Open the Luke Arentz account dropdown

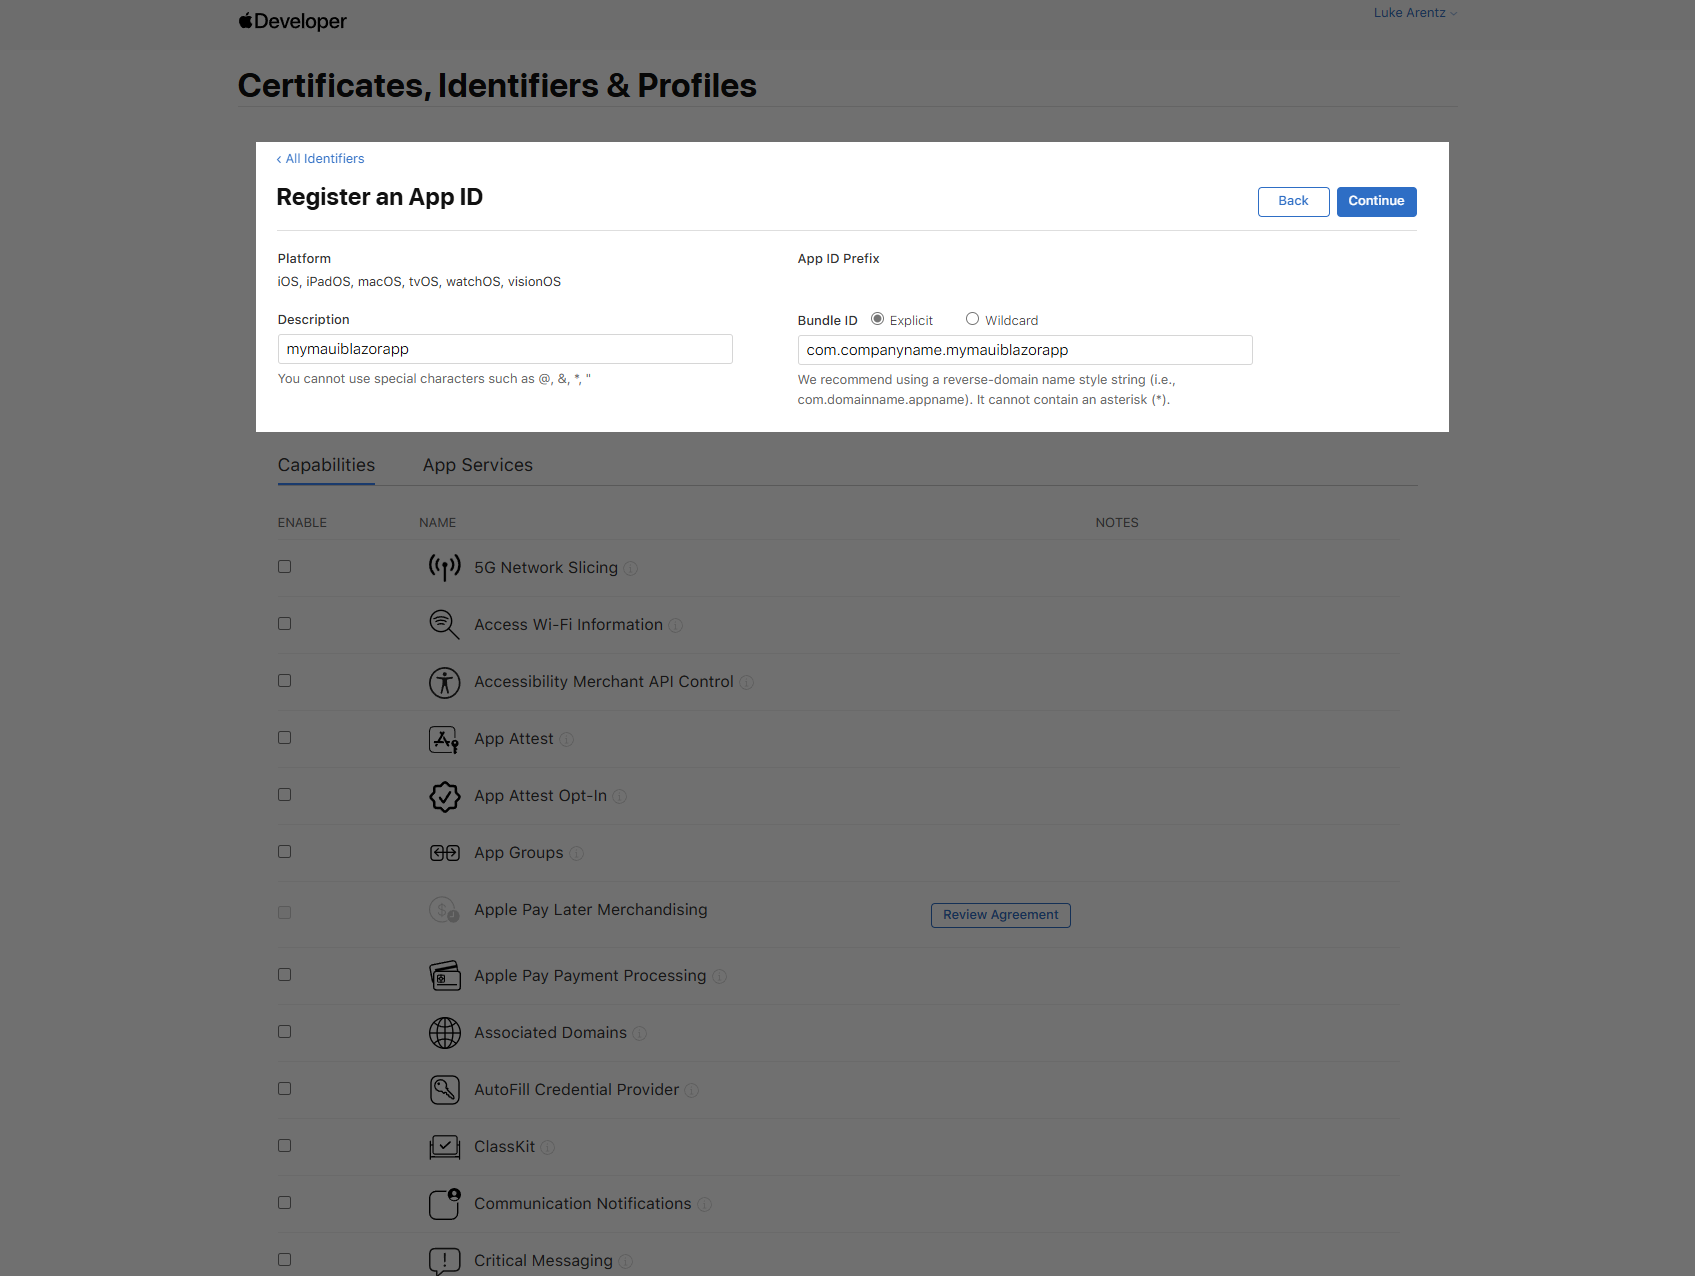(x=1414, y=13)
